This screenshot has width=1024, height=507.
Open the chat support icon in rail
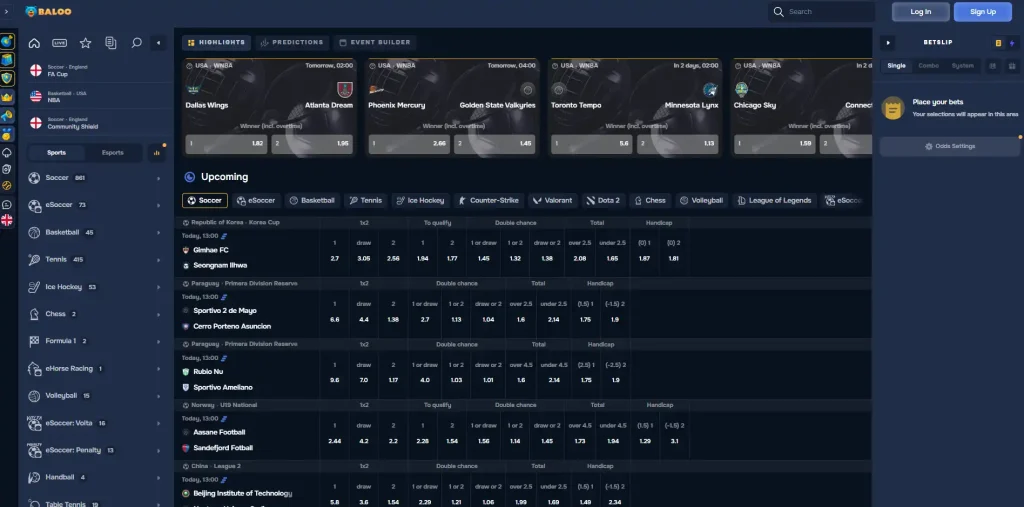(7, 204)
